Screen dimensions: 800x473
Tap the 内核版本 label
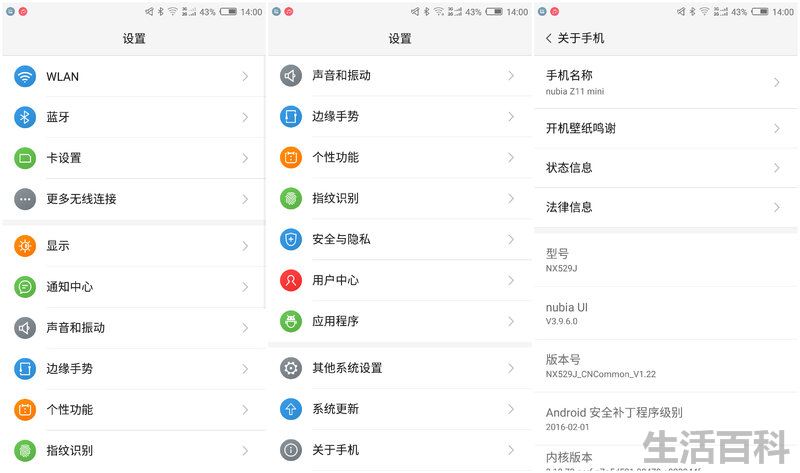[x=569, y=457]
